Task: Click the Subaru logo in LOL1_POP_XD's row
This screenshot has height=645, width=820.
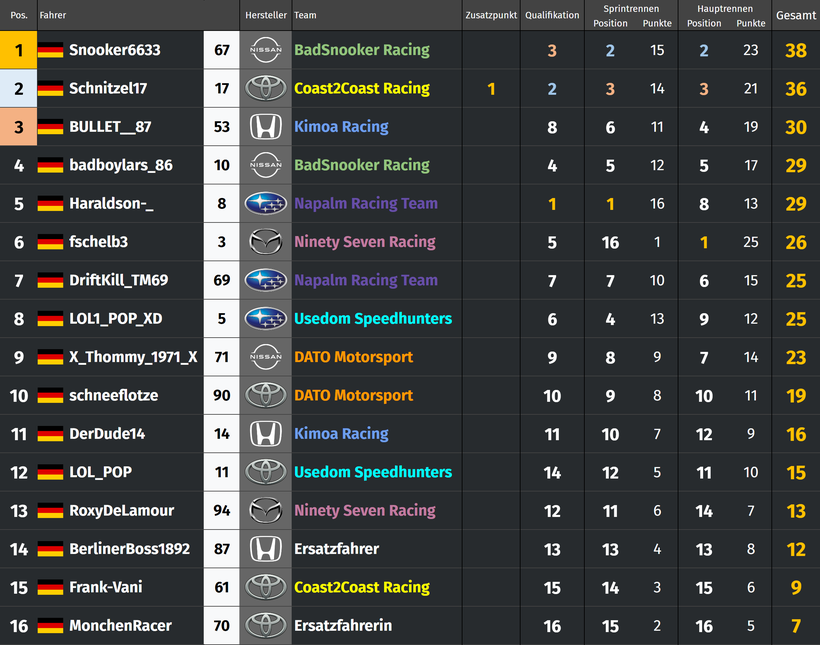Action: point(266,319)
